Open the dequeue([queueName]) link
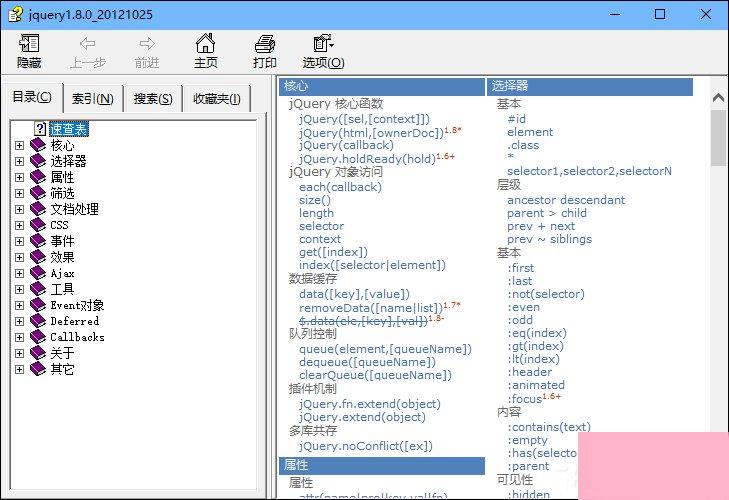The width and height of the screenshot is (729, 500). (367, 362)
